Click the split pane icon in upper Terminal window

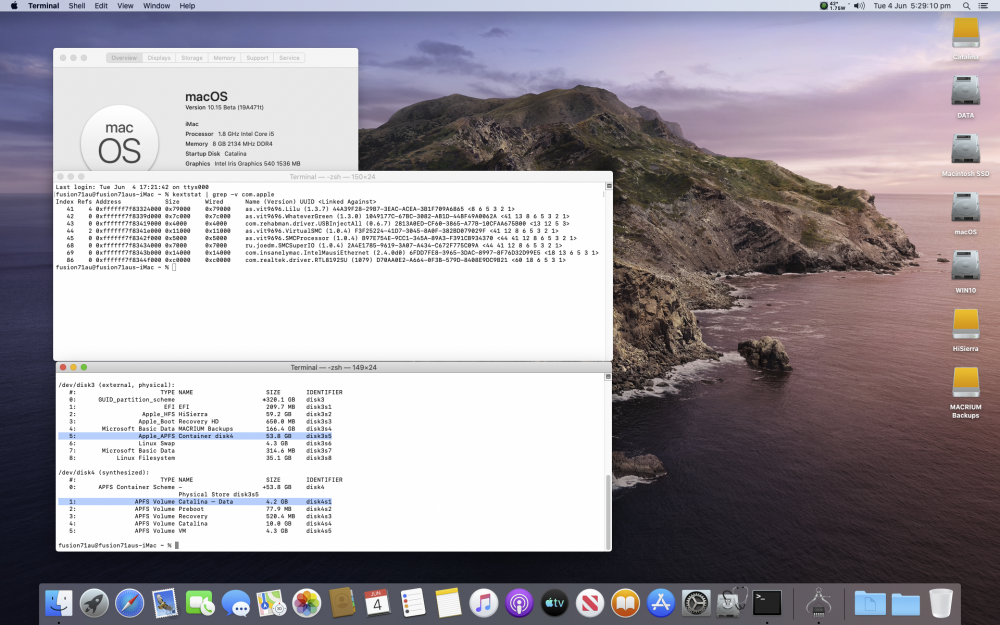(x=608, y=186)
